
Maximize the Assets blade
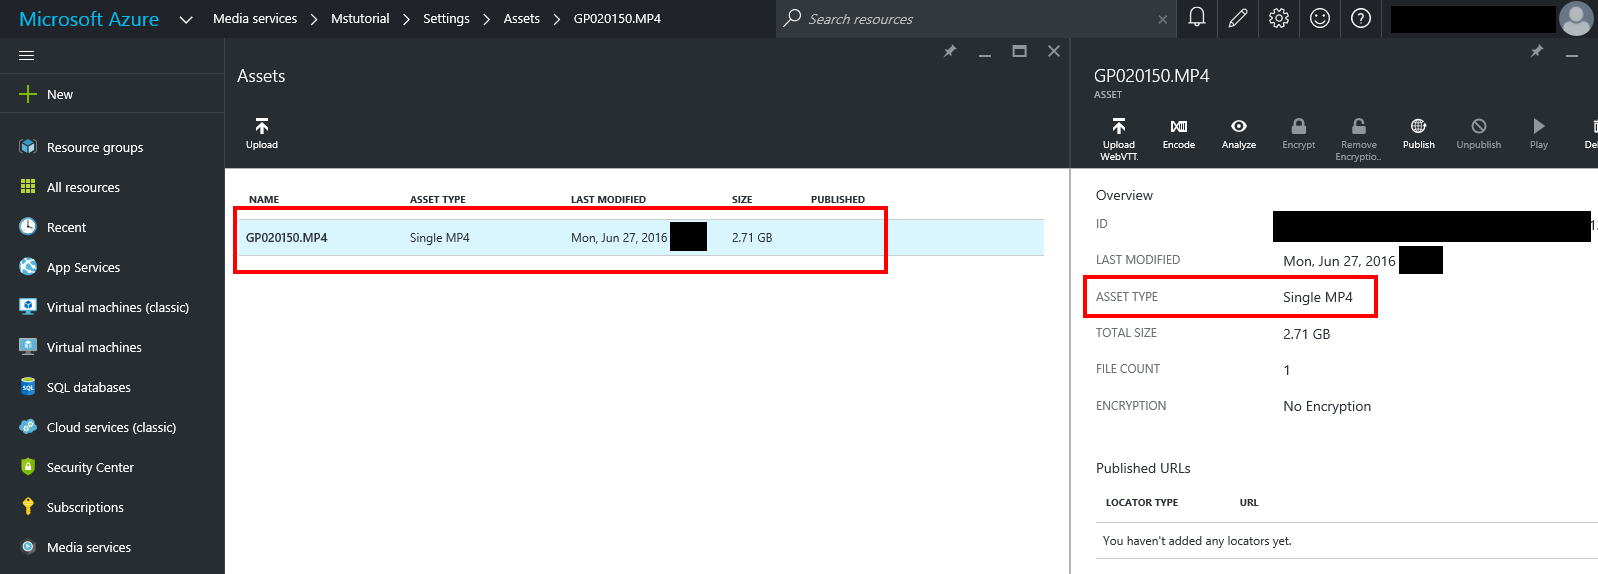[1019, 51]
